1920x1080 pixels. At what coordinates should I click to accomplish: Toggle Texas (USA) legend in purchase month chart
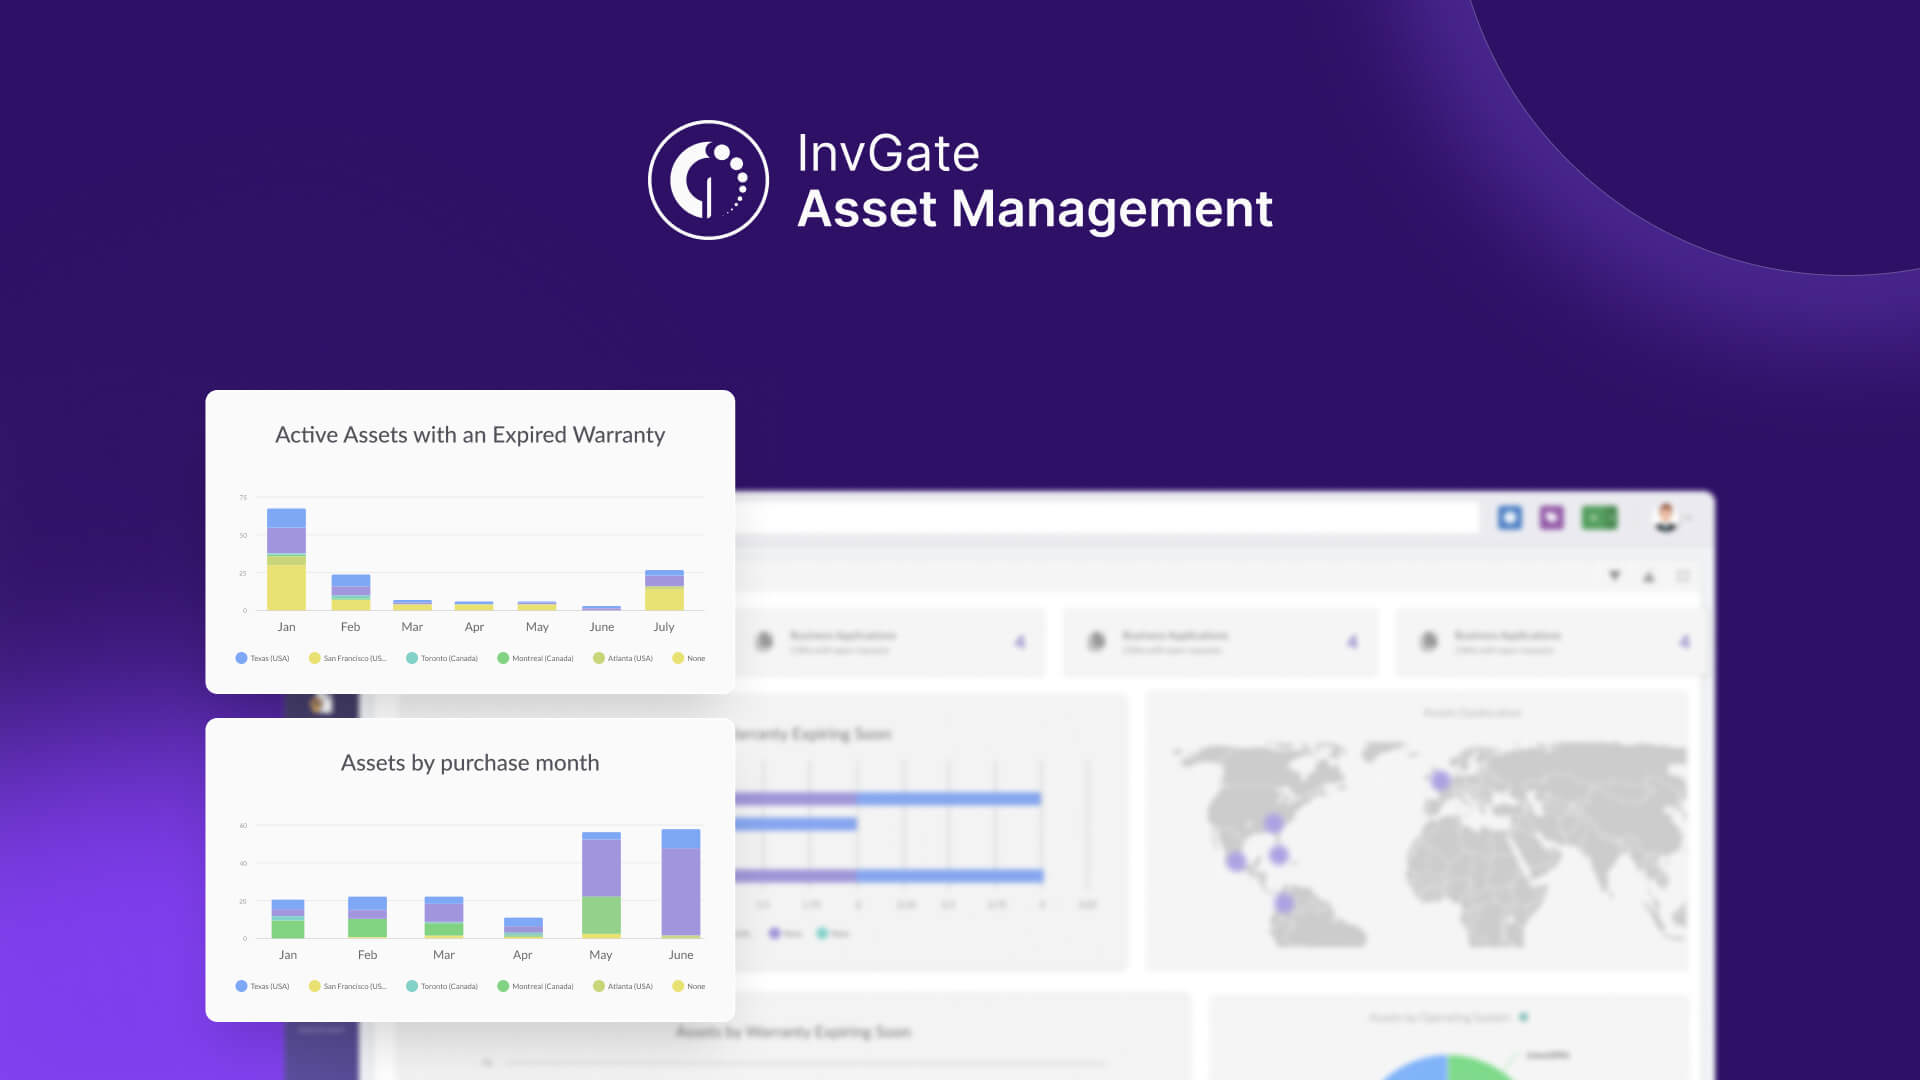coord(262,986)
